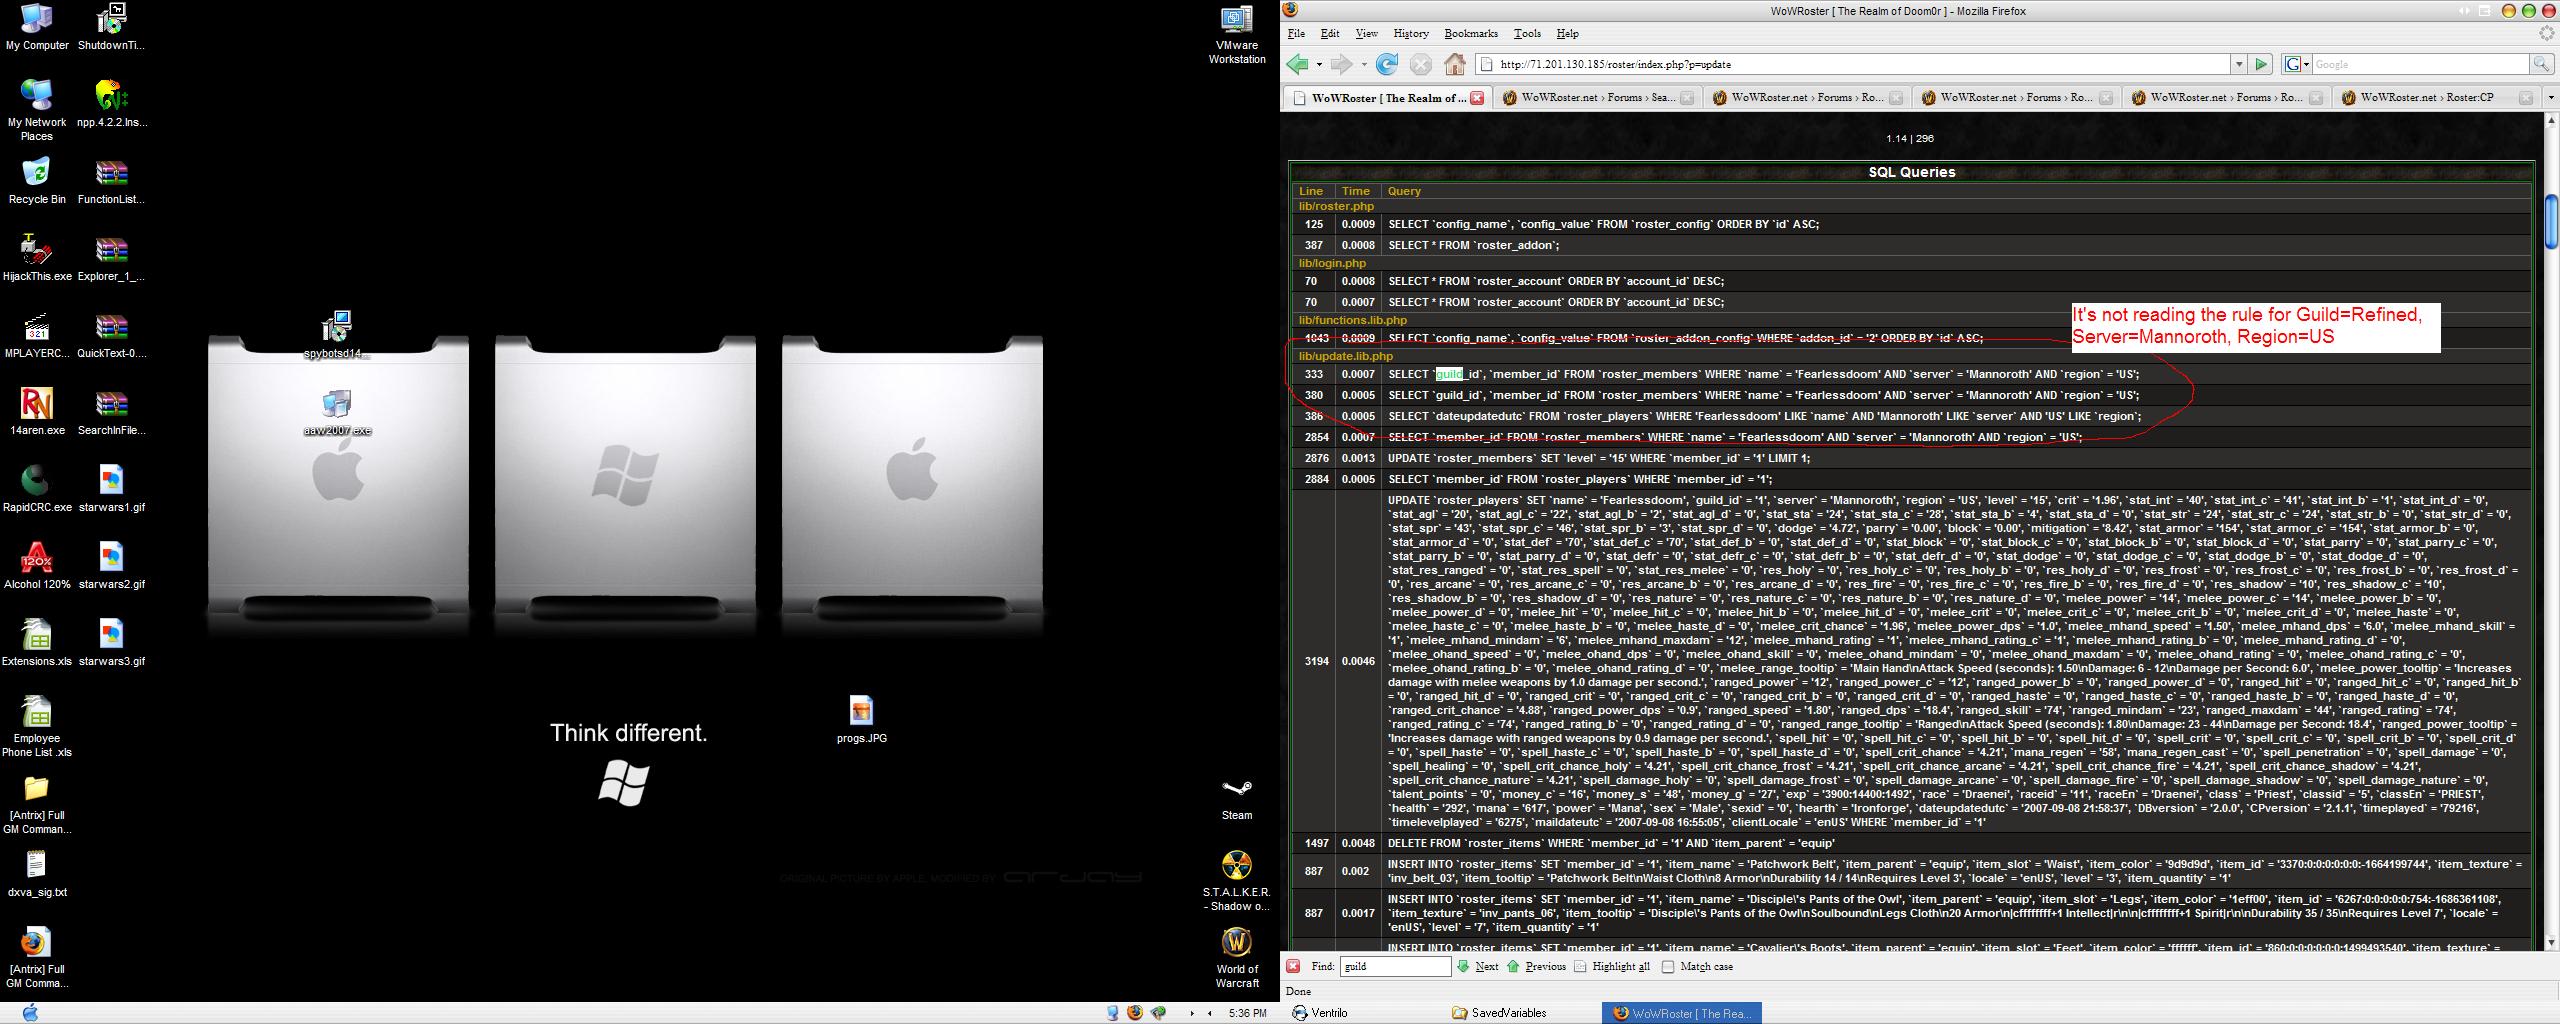Image resolution: width=2560 pixels, height=1024 pixels.
Task: Expand the address bar URL dropdown
Action: 2239,64
